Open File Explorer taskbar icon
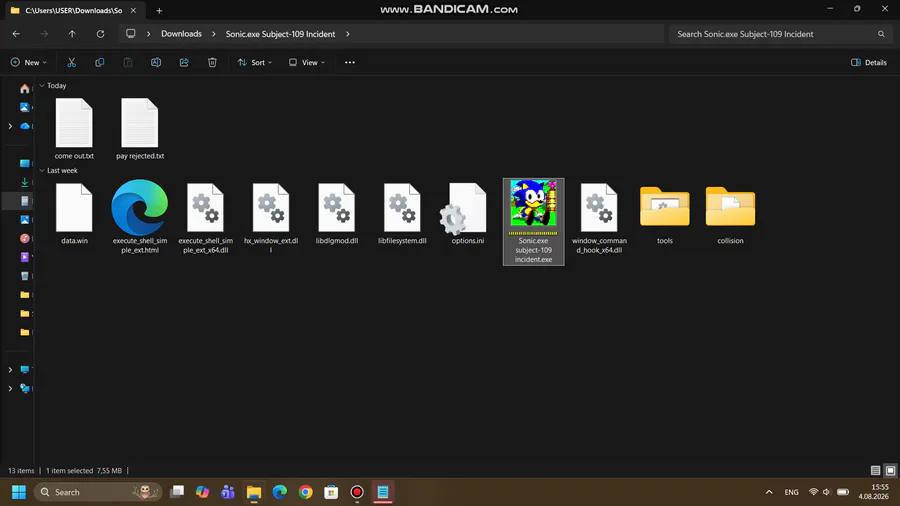 pyautogui.click(x=254, y=492)
